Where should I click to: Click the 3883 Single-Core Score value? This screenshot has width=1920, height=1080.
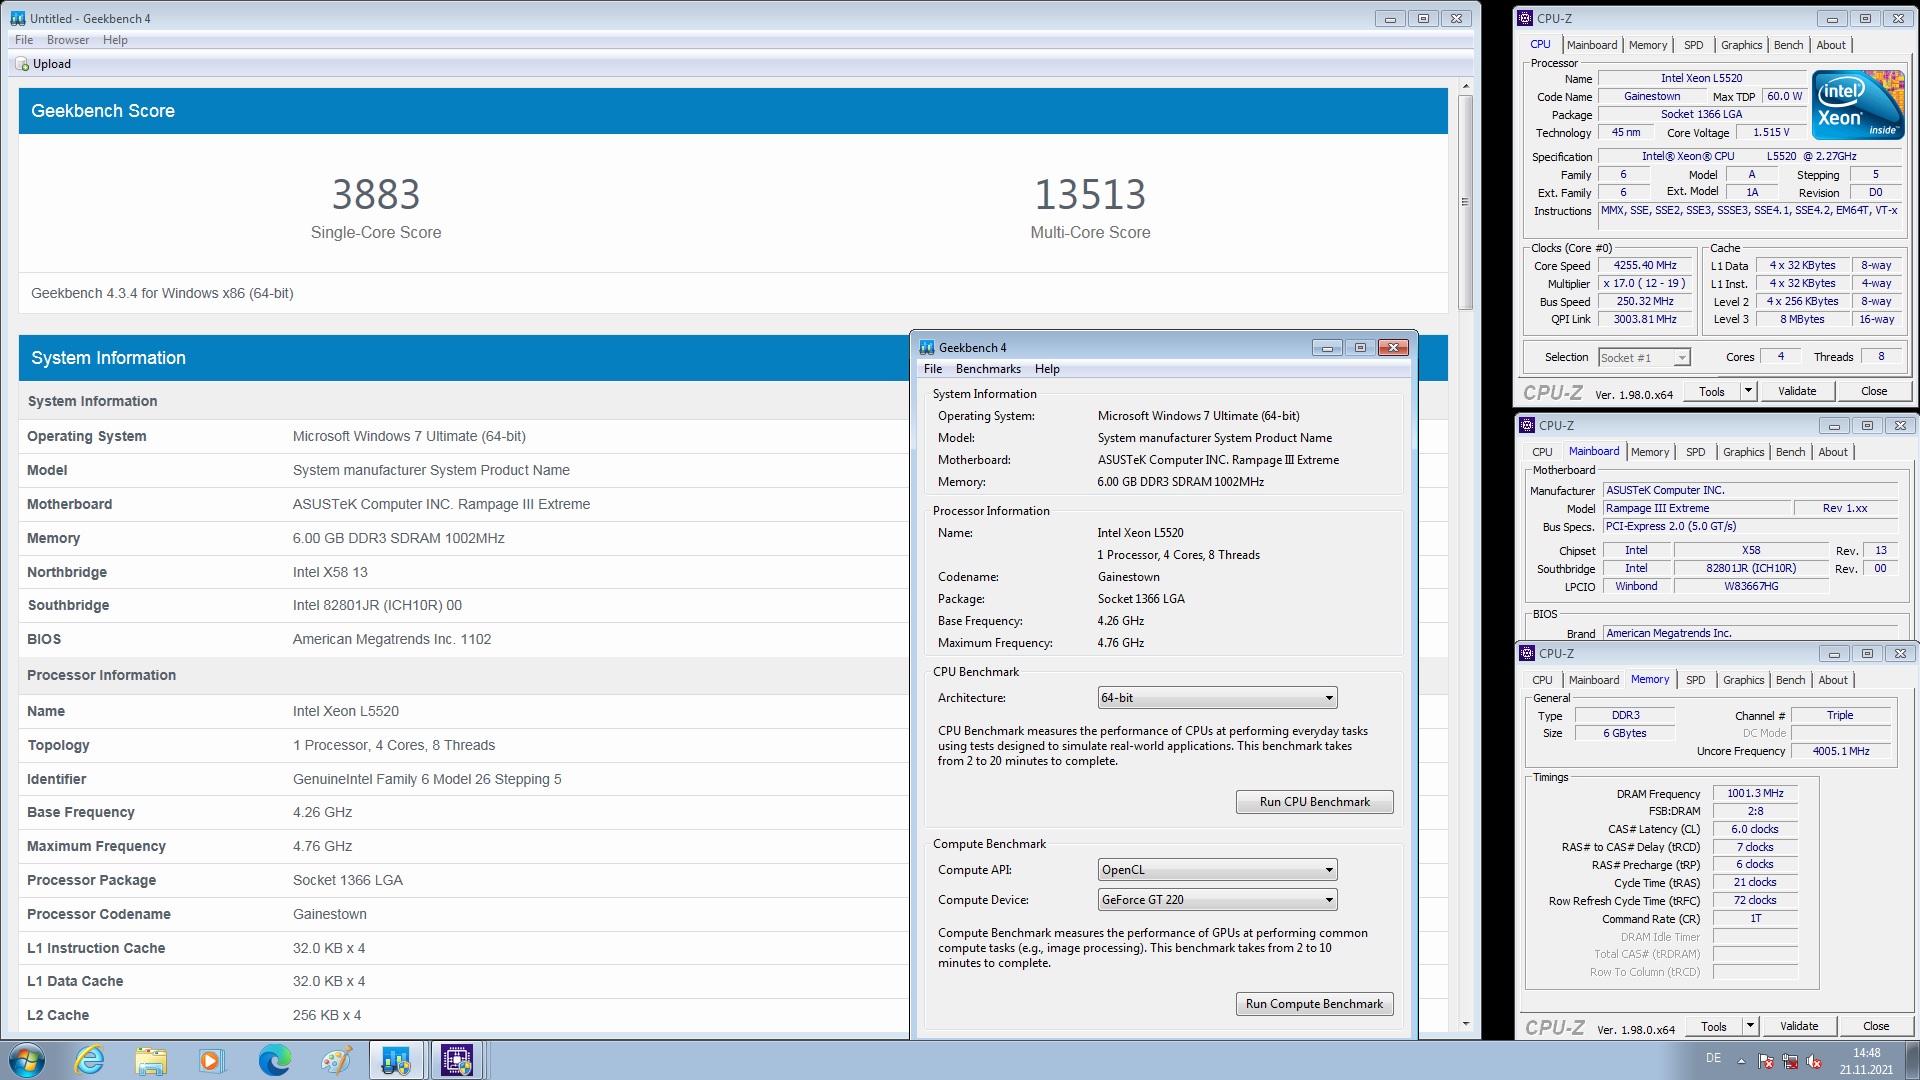click(x=376, y=194)
